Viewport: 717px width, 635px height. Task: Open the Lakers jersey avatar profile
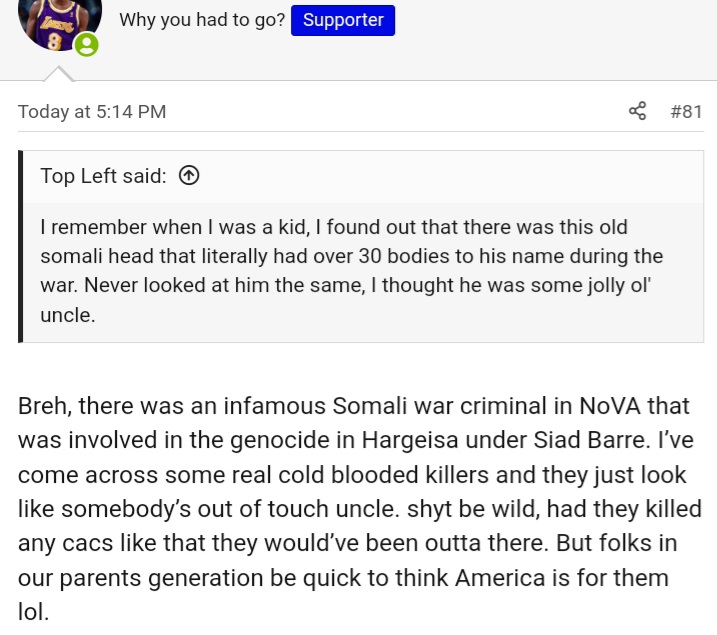click(x=59, y=23)
